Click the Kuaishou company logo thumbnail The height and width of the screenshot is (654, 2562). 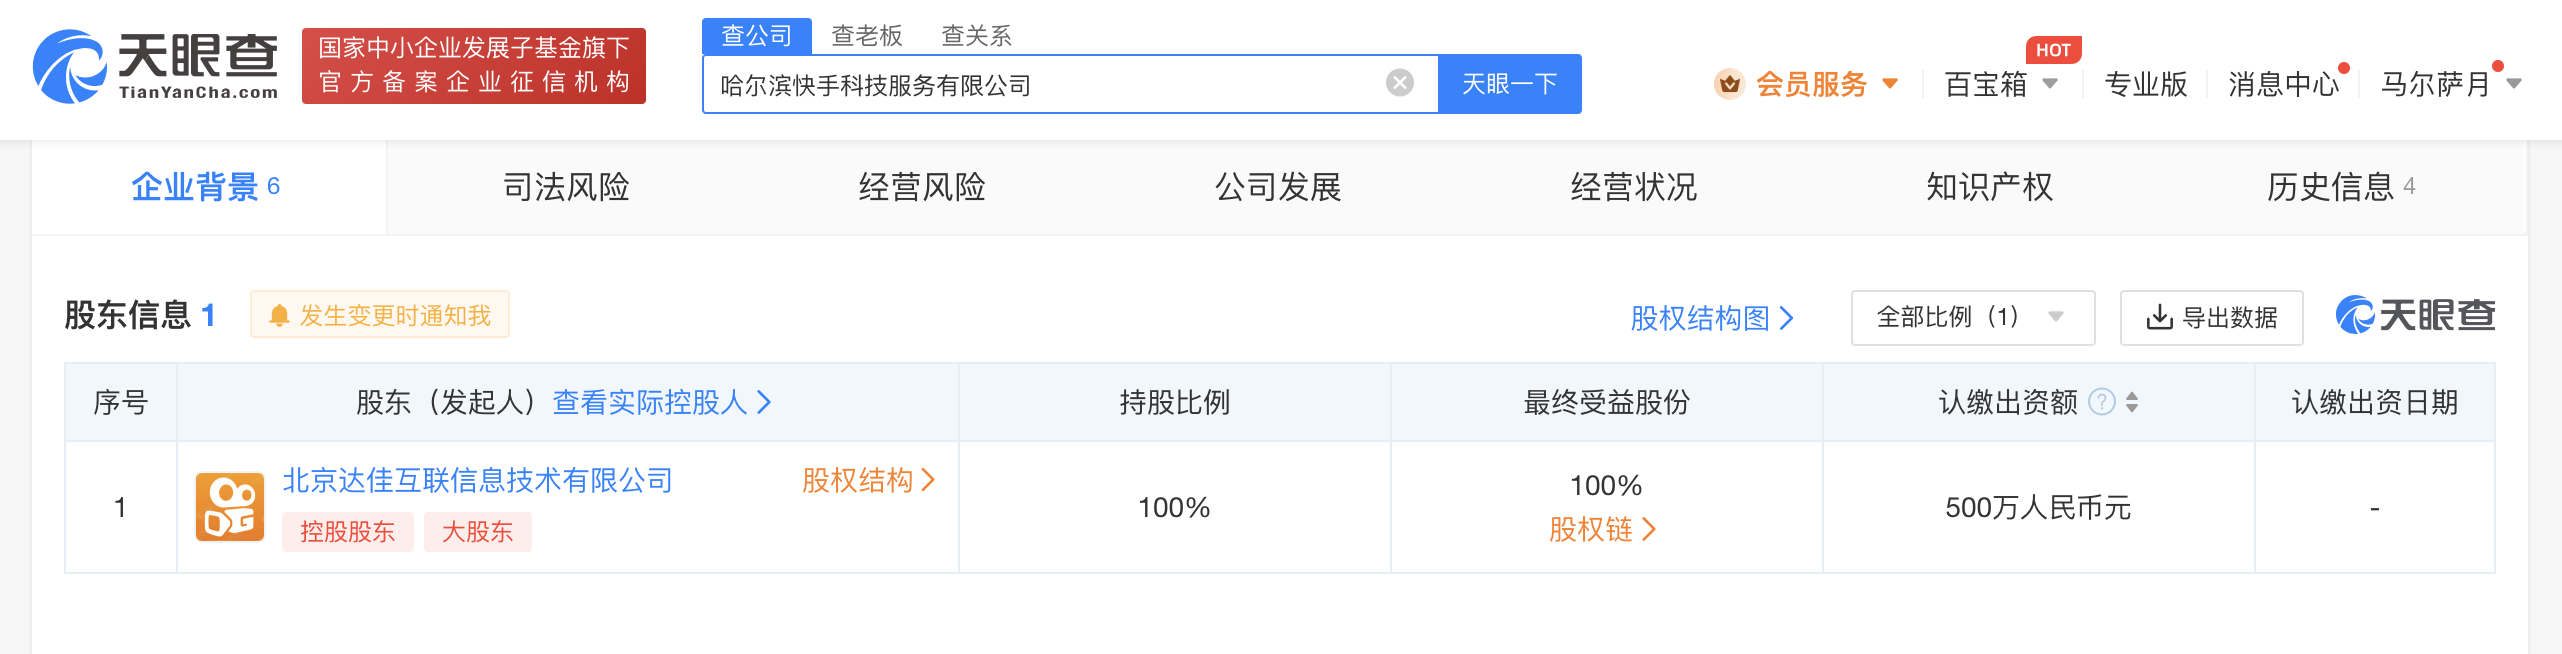point(230,507)
